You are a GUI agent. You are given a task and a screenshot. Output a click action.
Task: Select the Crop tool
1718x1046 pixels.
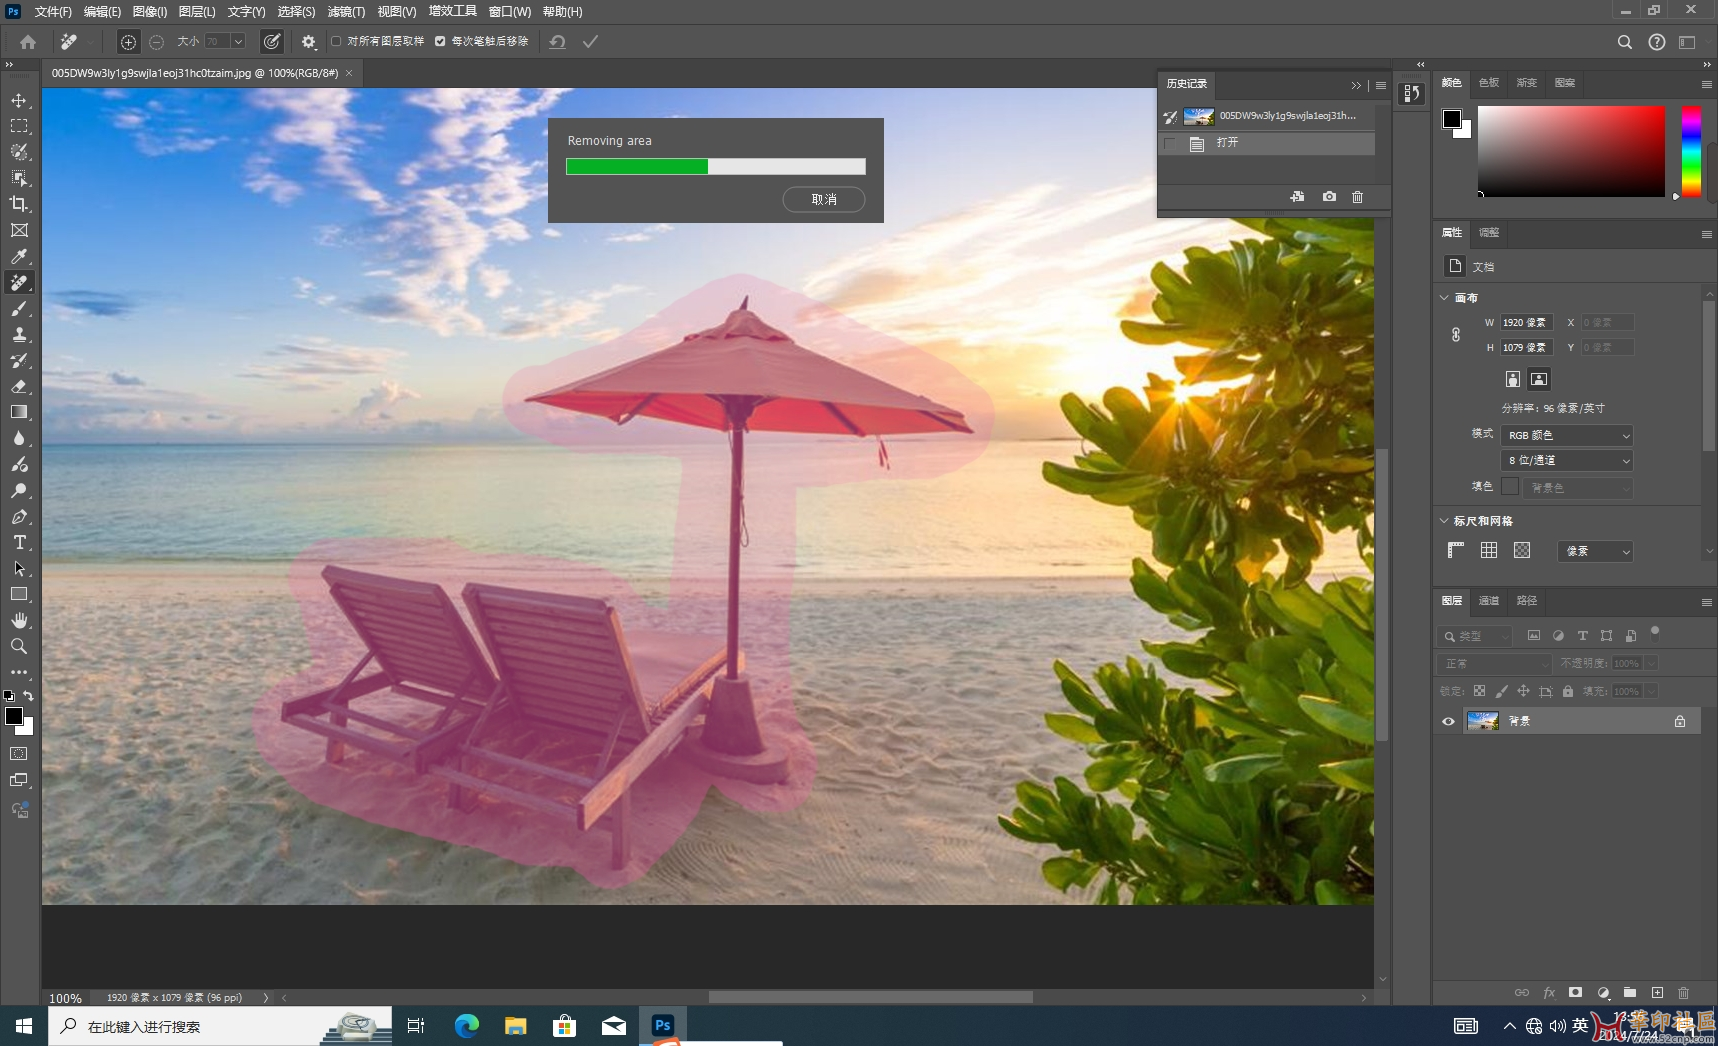pos(19,204)
